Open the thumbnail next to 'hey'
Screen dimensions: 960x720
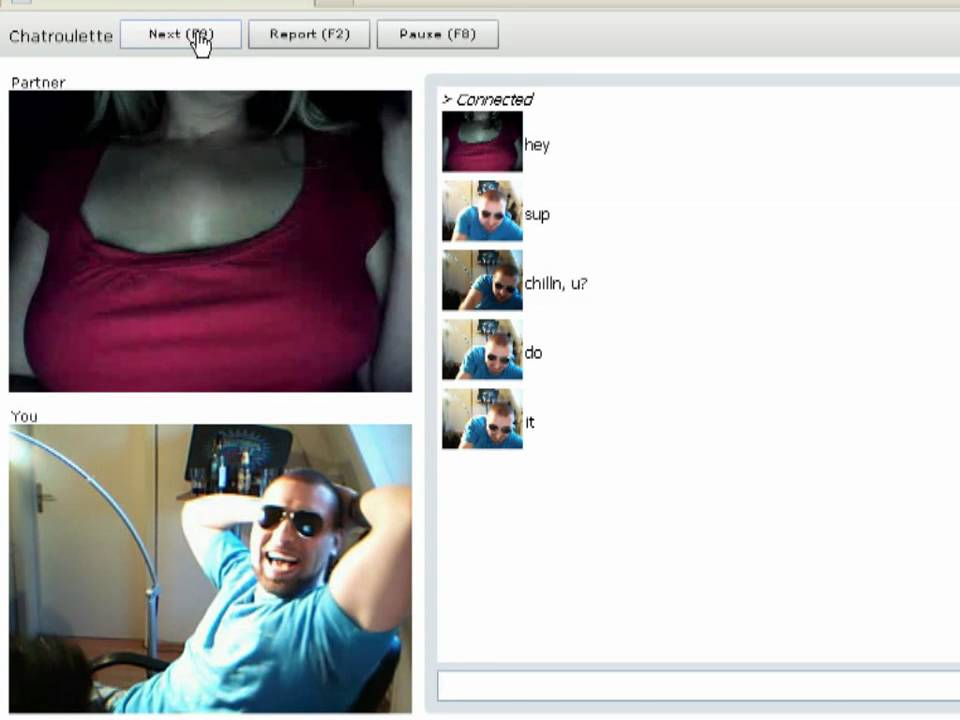[482, 141]
